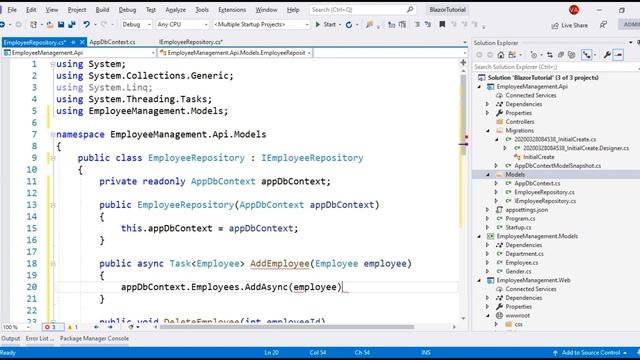The width and height of the screenshot is (640, 360).
Task: Click Properties wrench icon in Solution Explorer toolbar
Action: pos(607,55)
